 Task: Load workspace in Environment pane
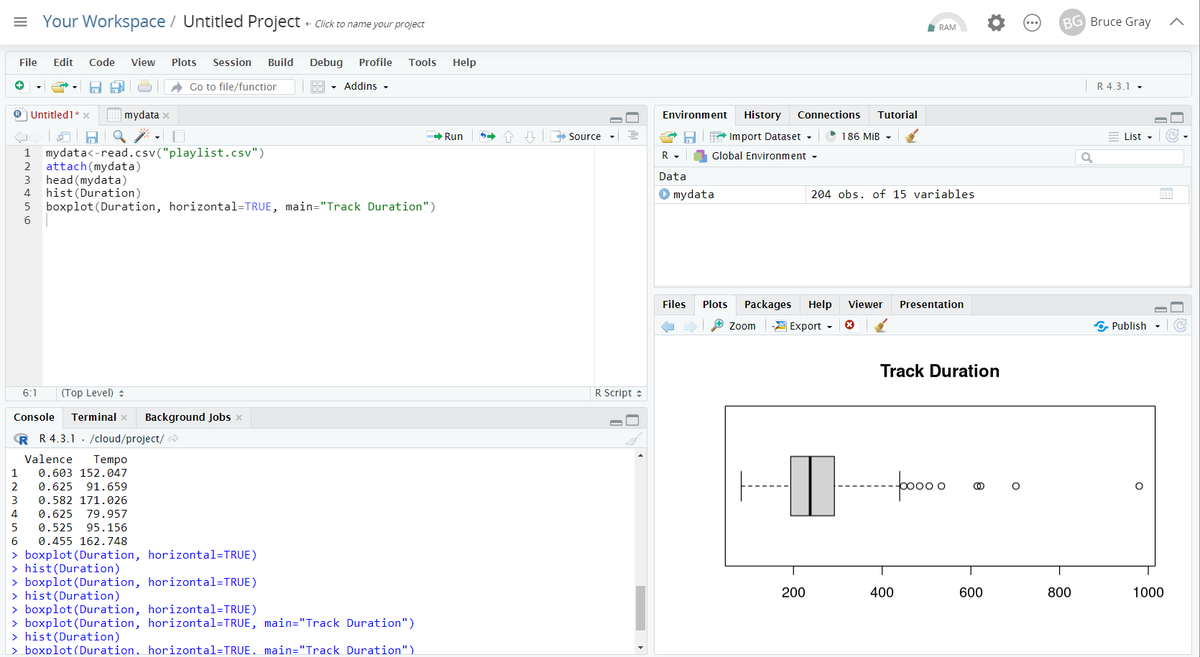[x=669, y=136]
